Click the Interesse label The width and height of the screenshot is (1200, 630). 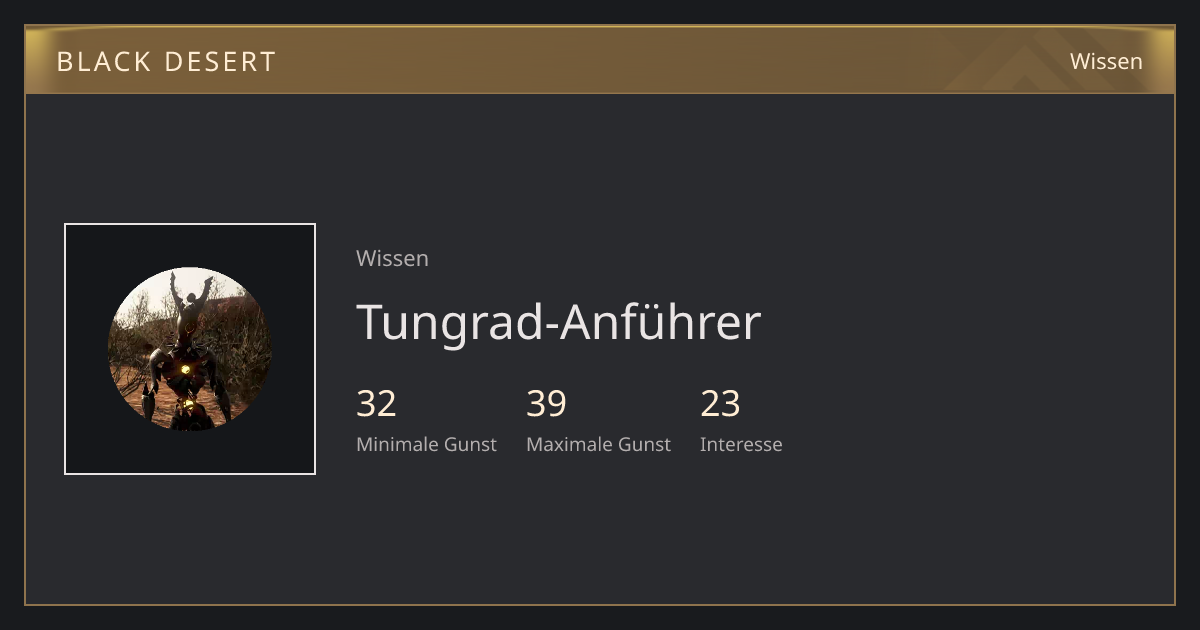click(741, 444)
